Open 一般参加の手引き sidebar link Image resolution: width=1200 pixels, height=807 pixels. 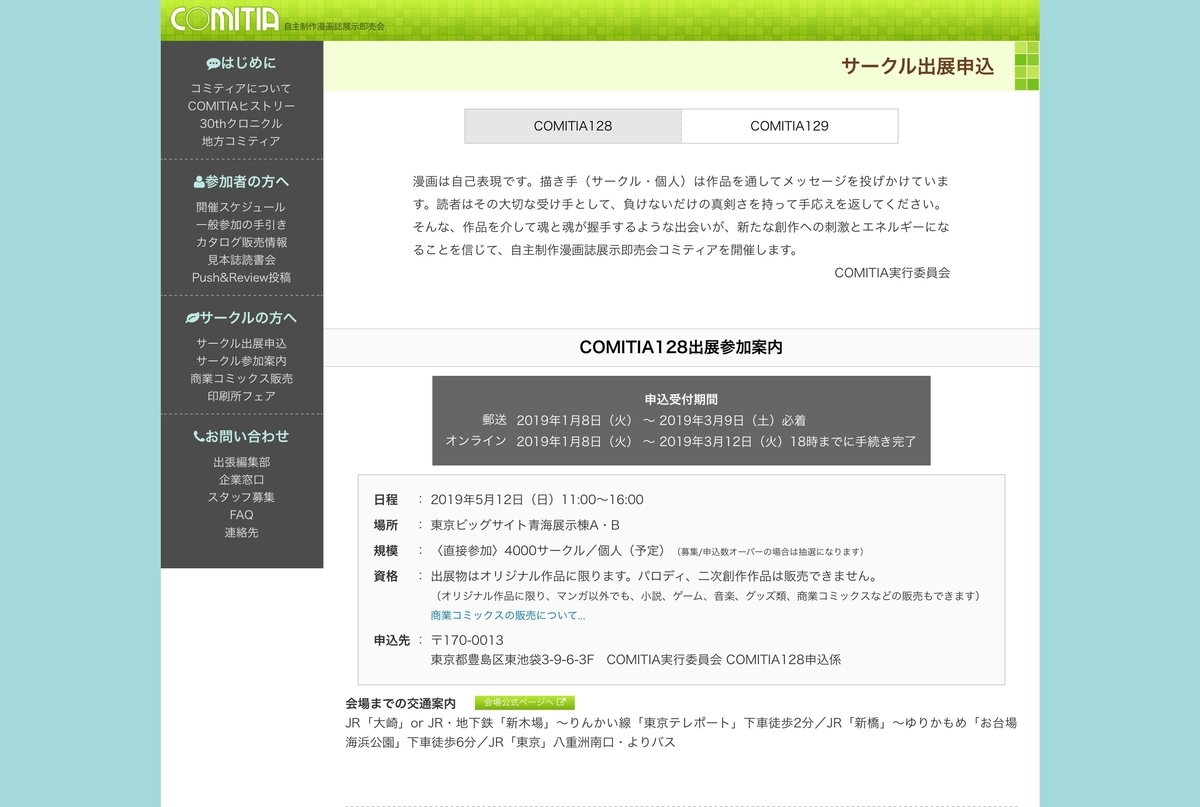[241, 225]
